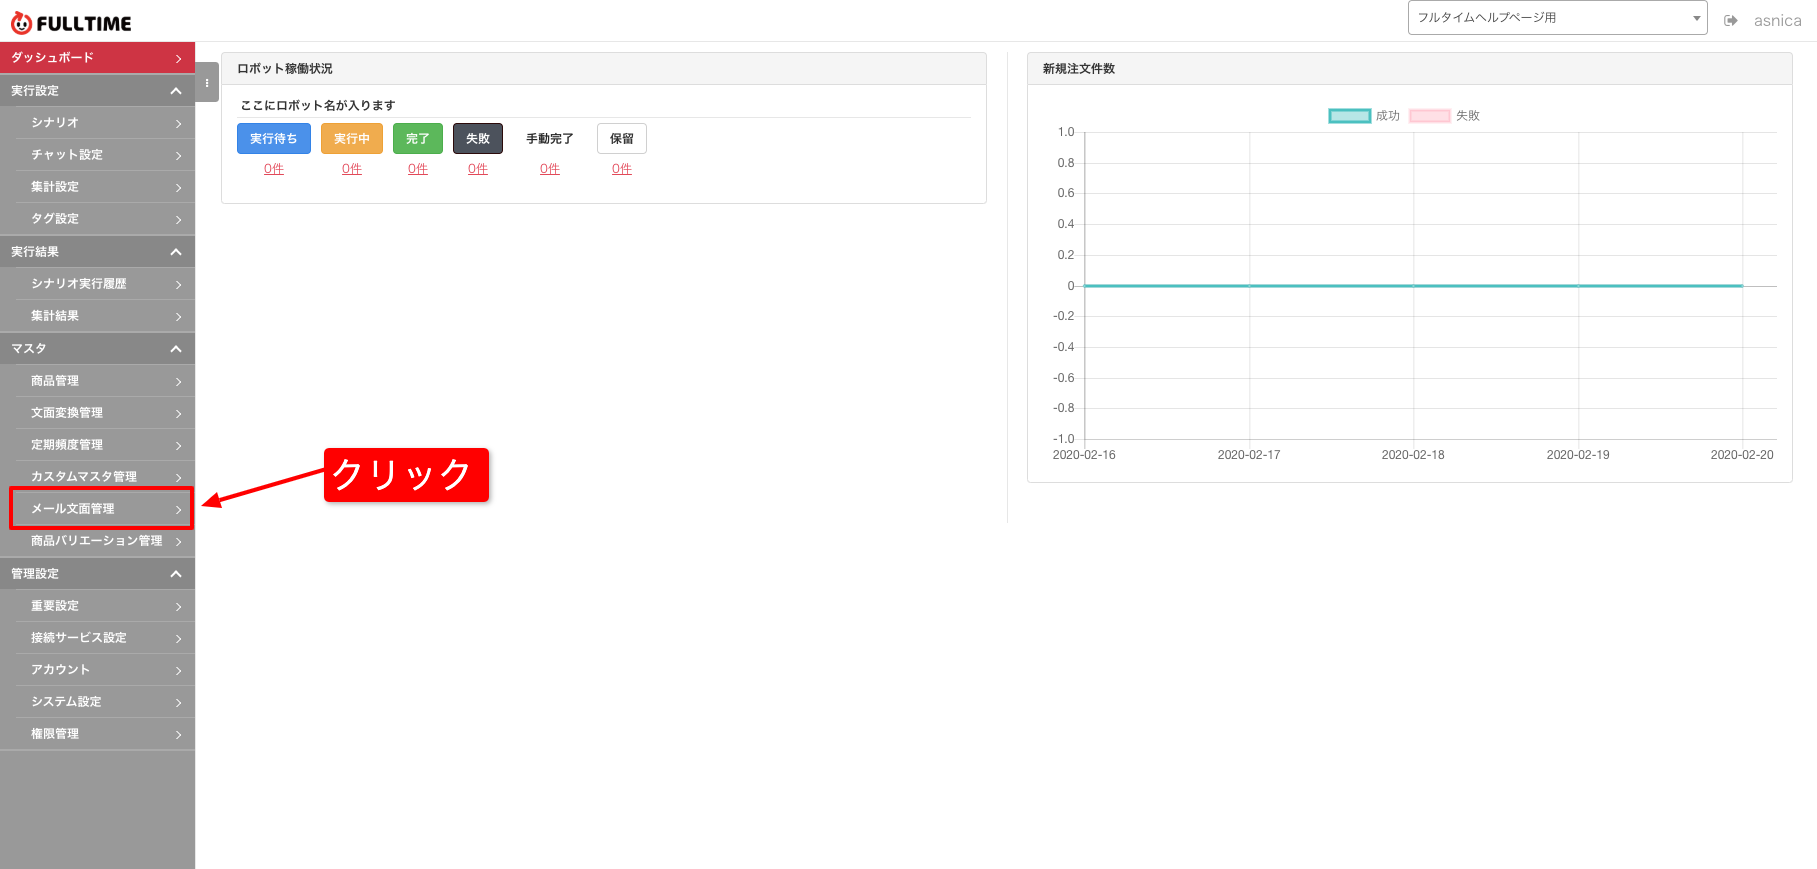Open the 0件 link under 実行中
This screenshot has height=869, width=1817.
click(352, 169)
